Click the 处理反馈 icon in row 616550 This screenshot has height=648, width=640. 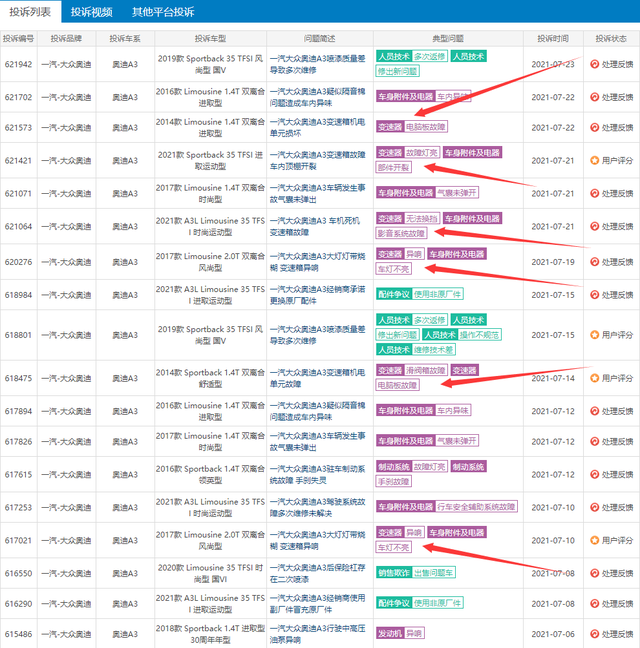[x=594, y=574]
